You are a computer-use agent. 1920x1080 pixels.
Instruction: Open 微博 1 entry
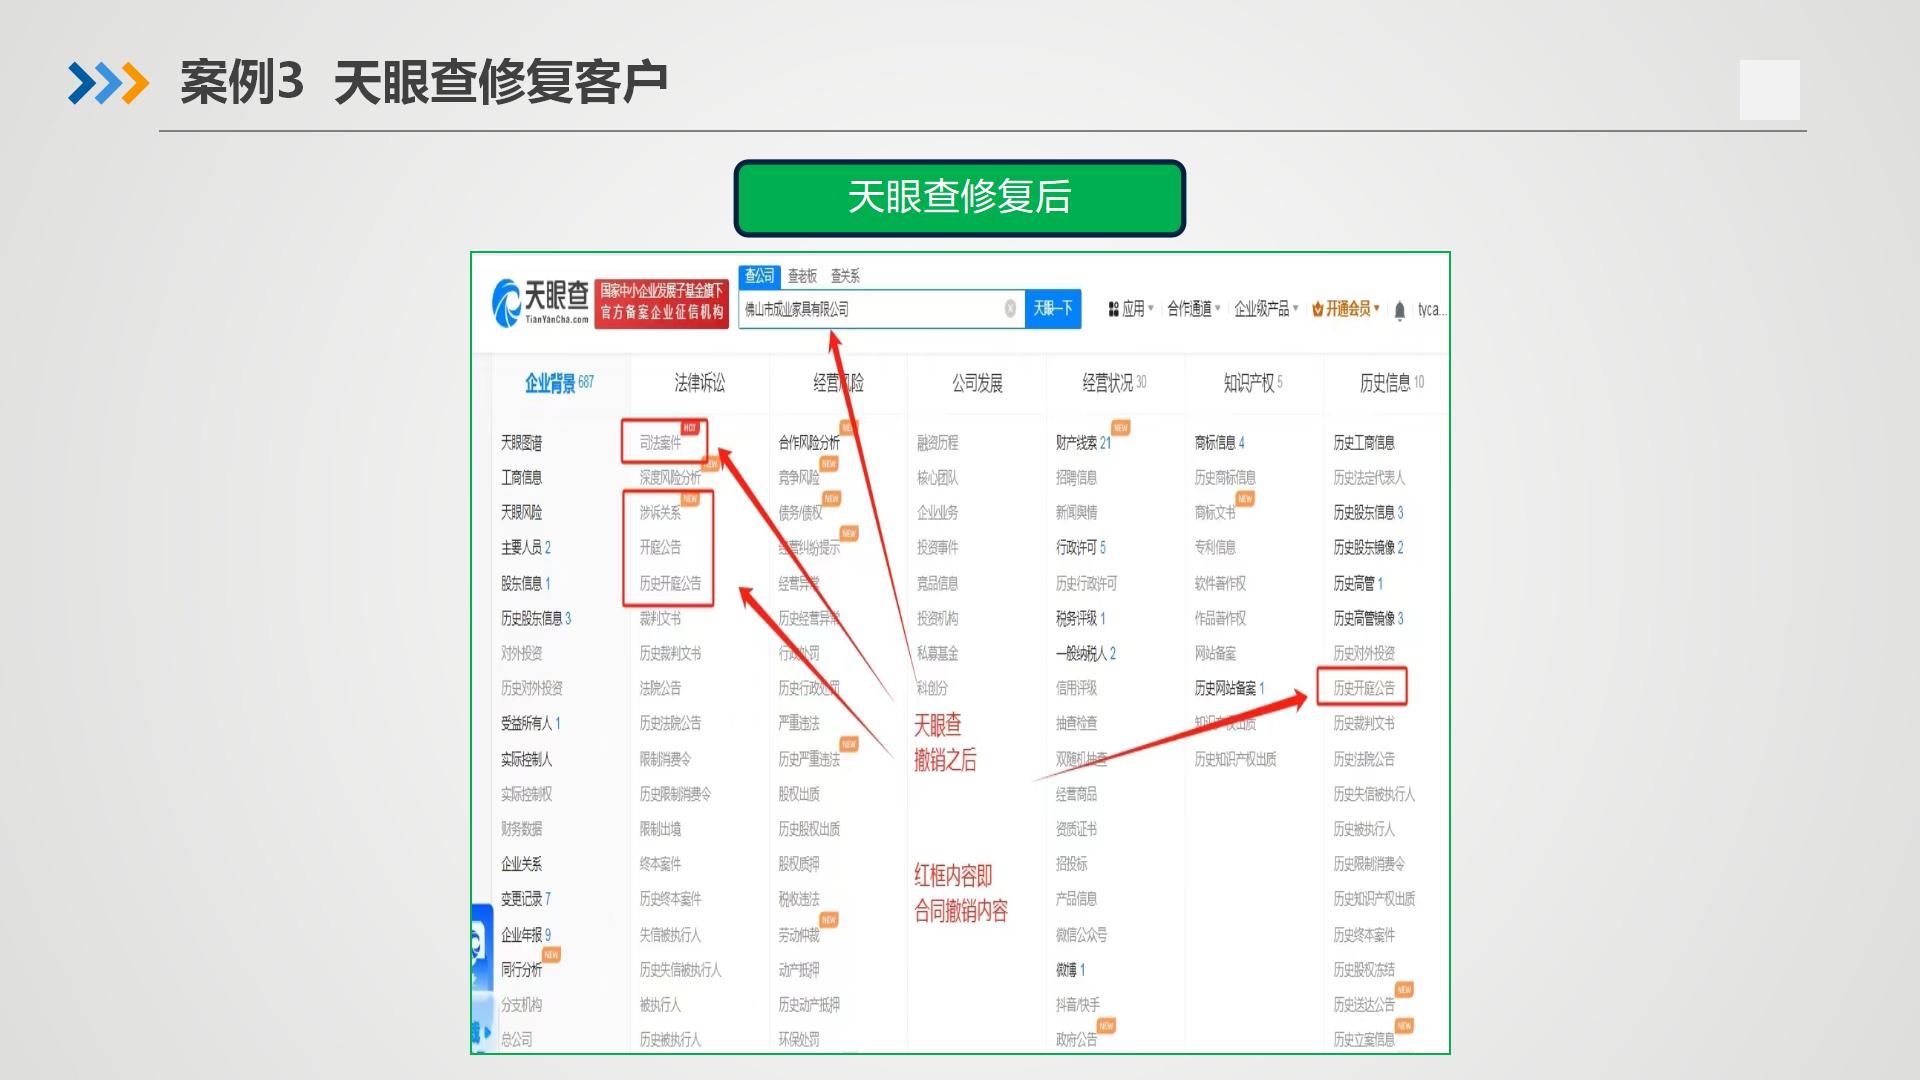(1070, 970)
